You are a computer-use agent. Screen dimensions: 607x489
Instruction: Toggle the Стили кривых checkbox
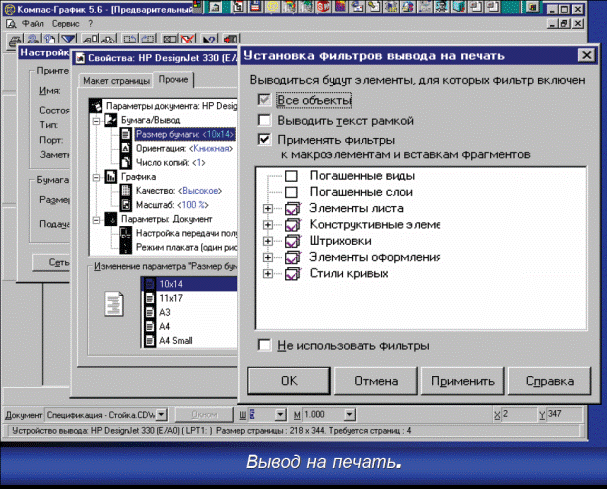click(293, 274)
